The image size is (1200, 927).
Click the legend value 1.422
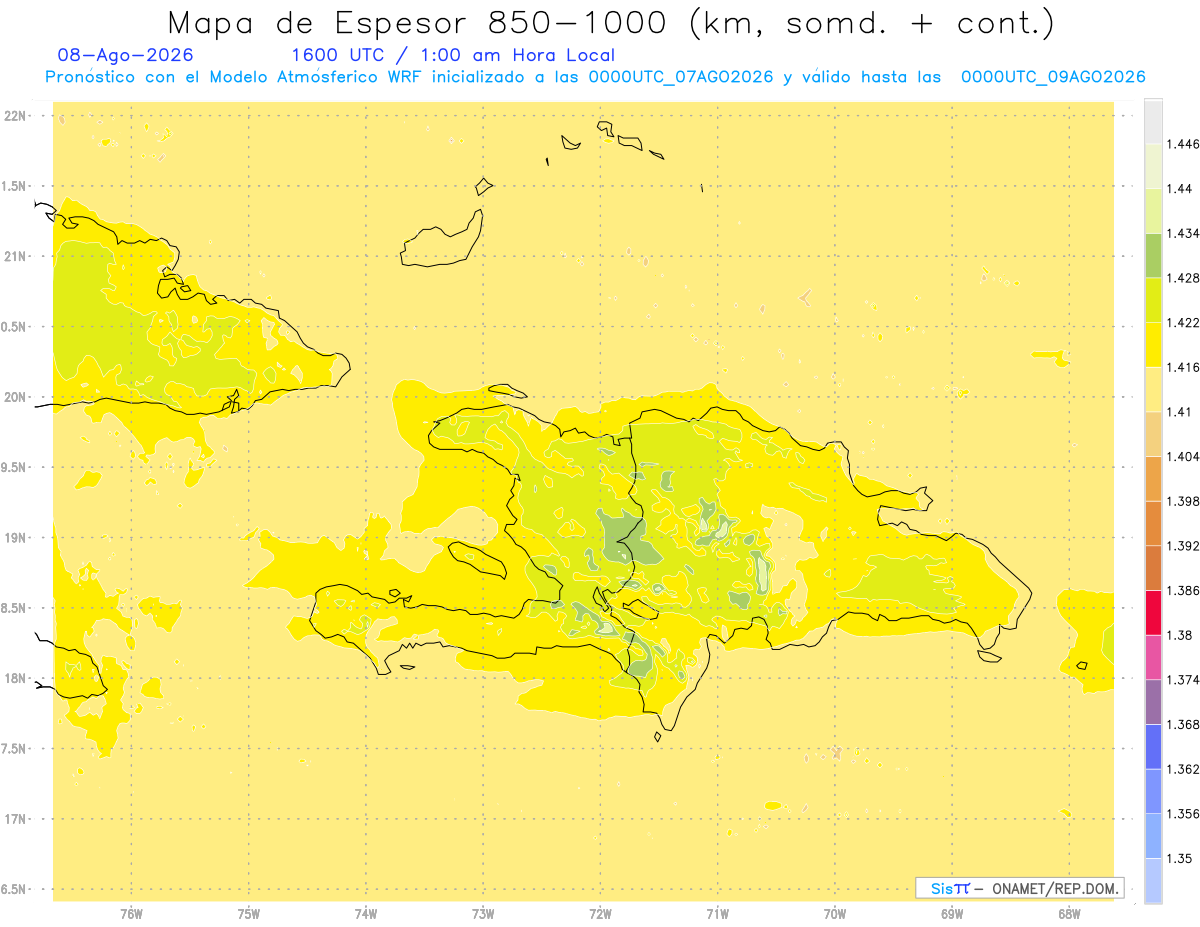coord(1185,322)
